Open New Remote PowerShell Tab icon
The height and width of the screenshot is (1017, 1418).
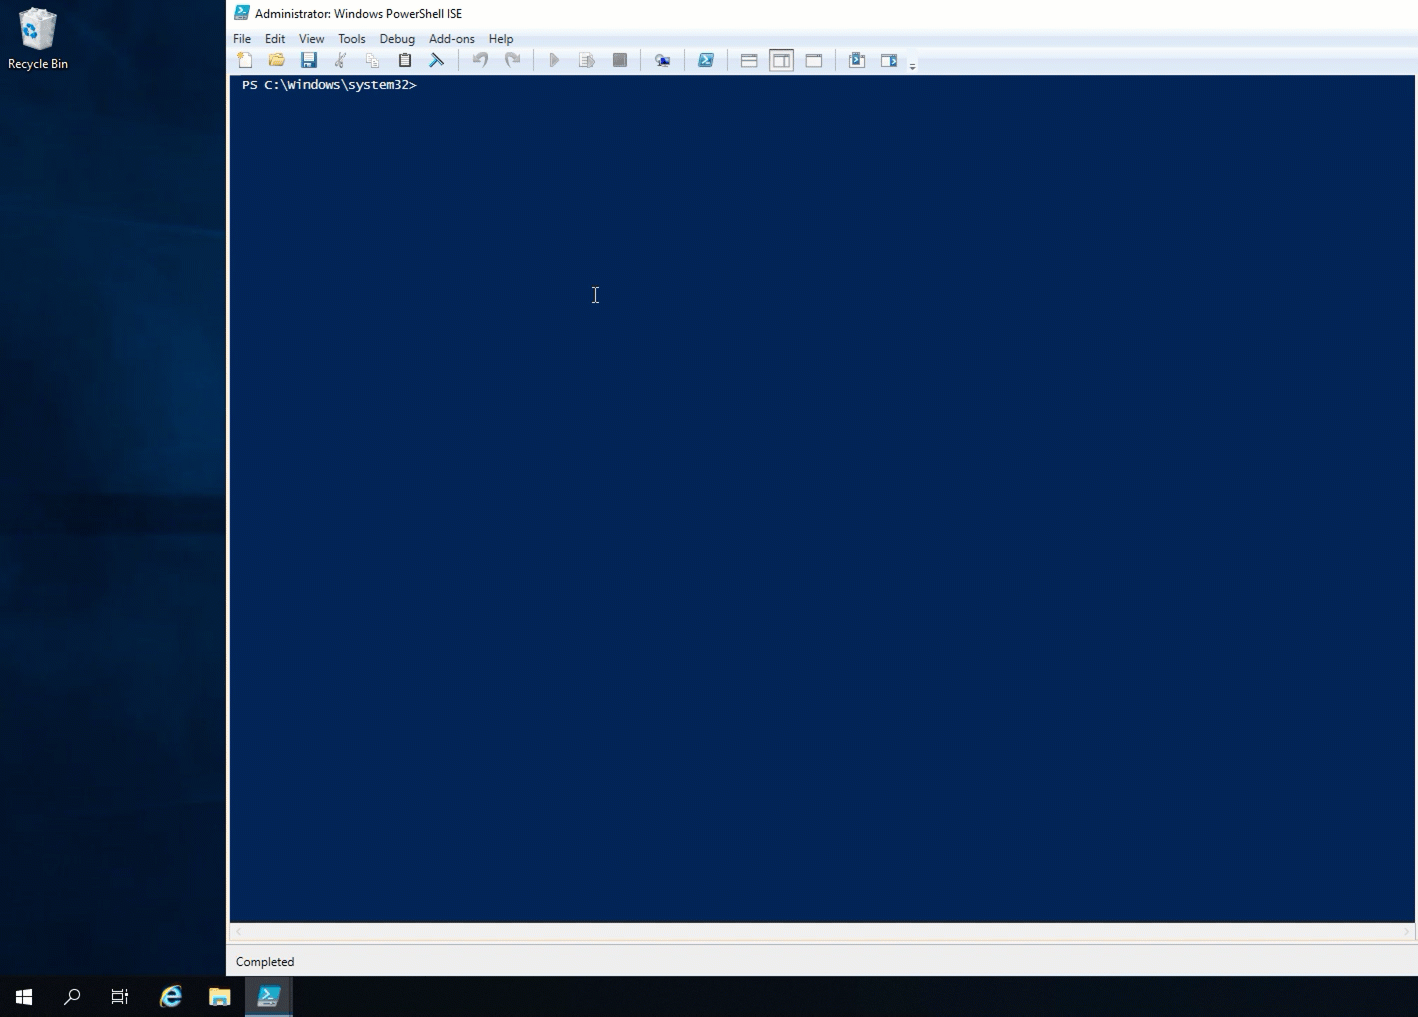coord(662,61)
